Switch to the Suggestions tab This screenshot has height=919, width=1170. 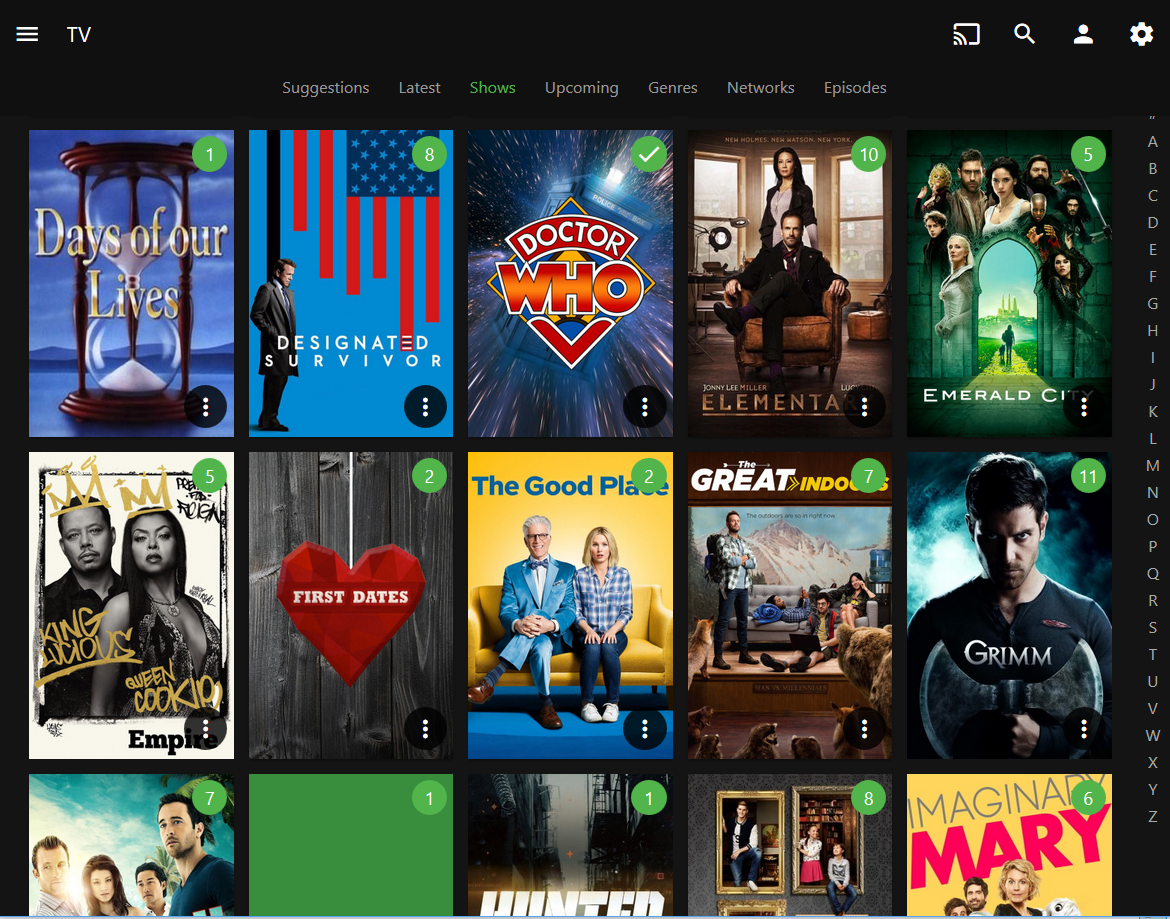pos(325,88)
